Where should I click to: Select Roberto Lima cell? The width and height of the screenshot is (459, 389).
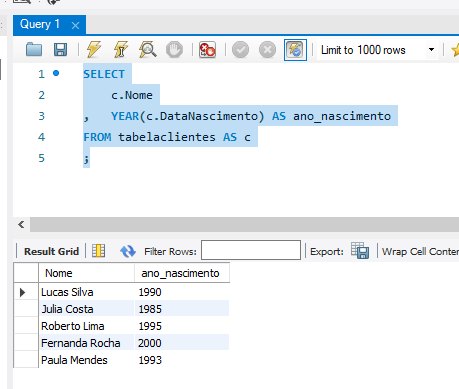point(86,326)
